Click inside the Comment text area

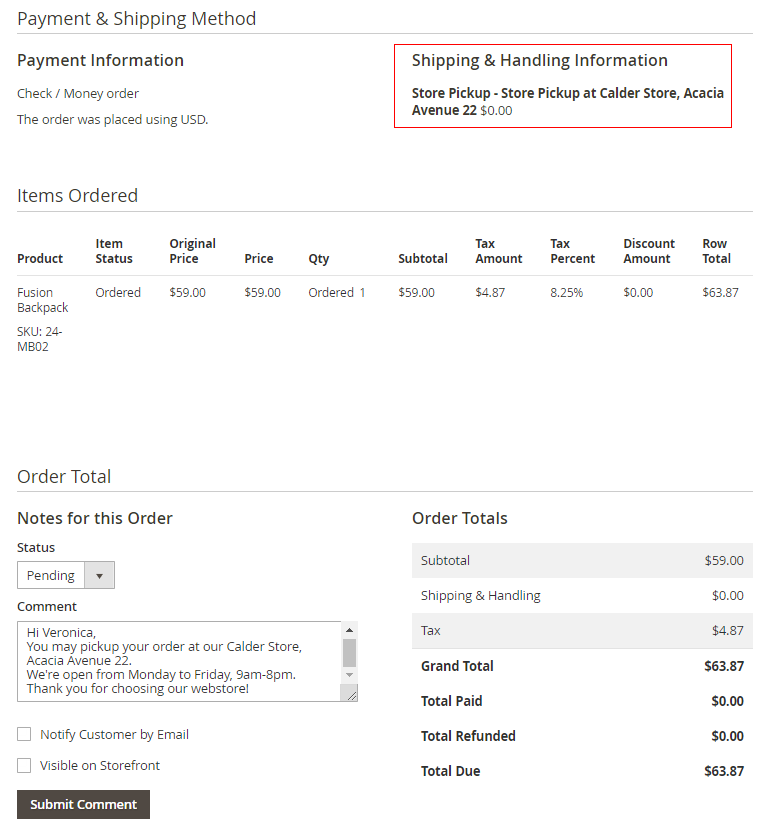(180, 660)
